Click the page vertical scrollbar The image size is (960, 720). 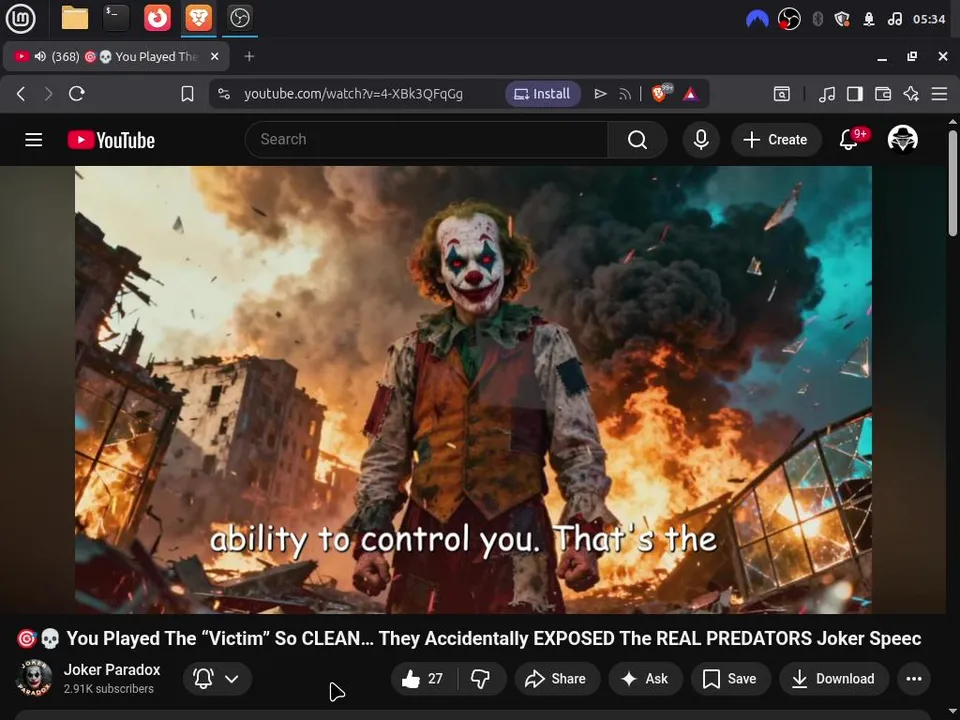953,183
